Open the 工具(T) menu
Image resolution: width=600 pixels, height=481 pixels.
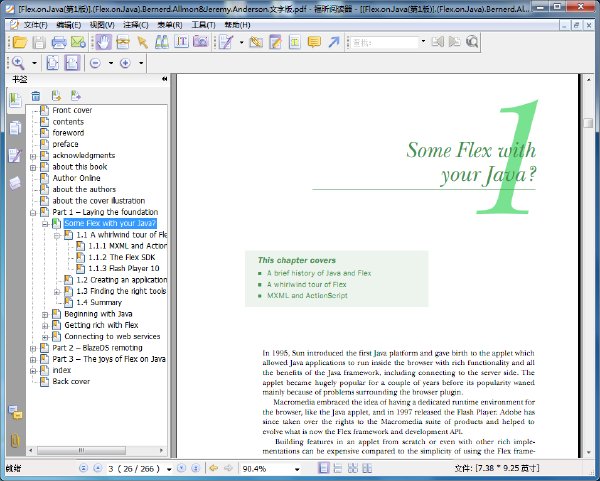pyautogui.click(x=203, y=25)
